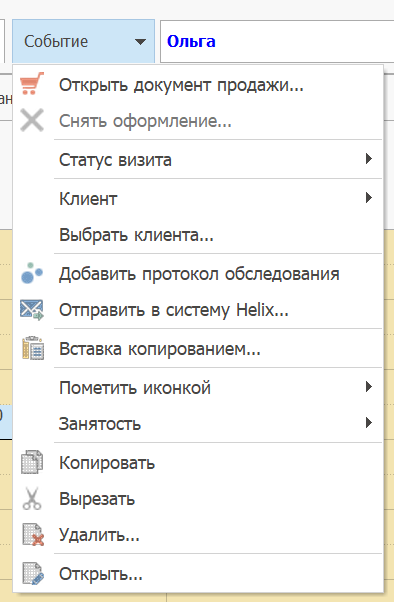394x602 pixels.
Task: Choose Отправить в систему Helix…
Action: pos(198,310)
